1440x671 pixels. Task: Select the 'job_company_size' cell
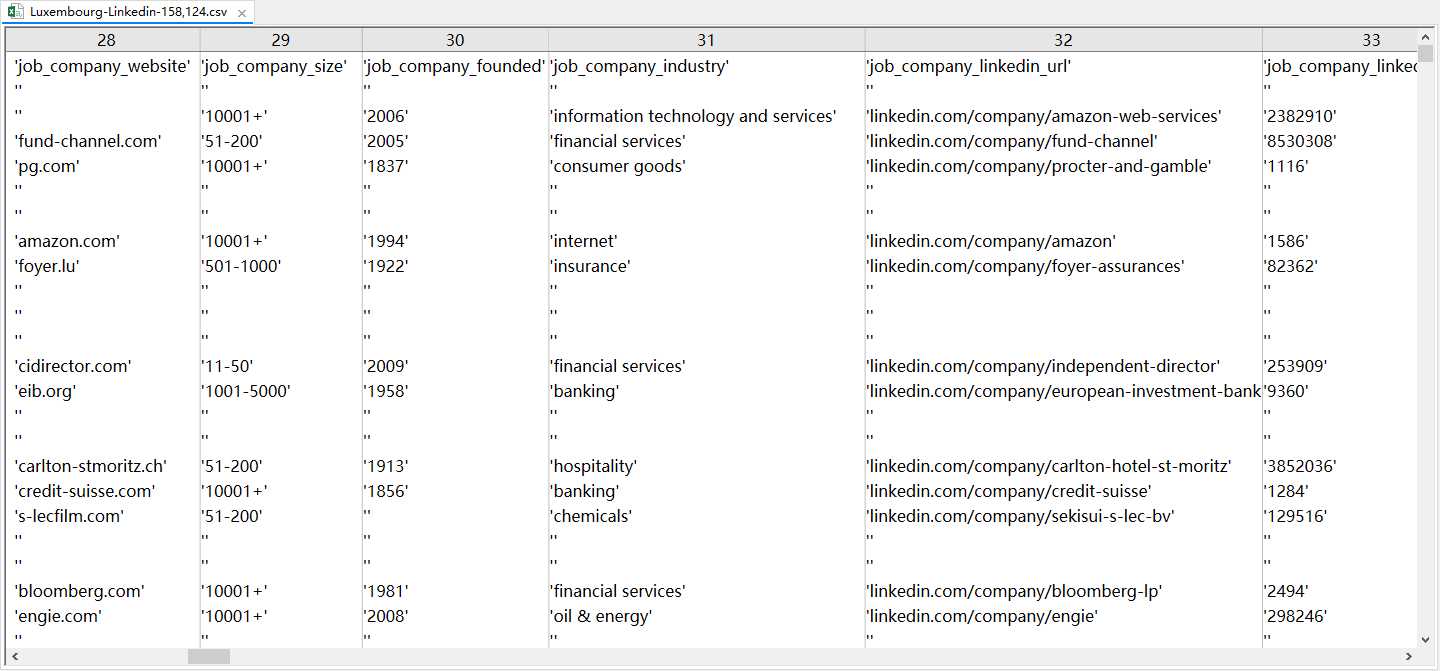coord(281,66)
